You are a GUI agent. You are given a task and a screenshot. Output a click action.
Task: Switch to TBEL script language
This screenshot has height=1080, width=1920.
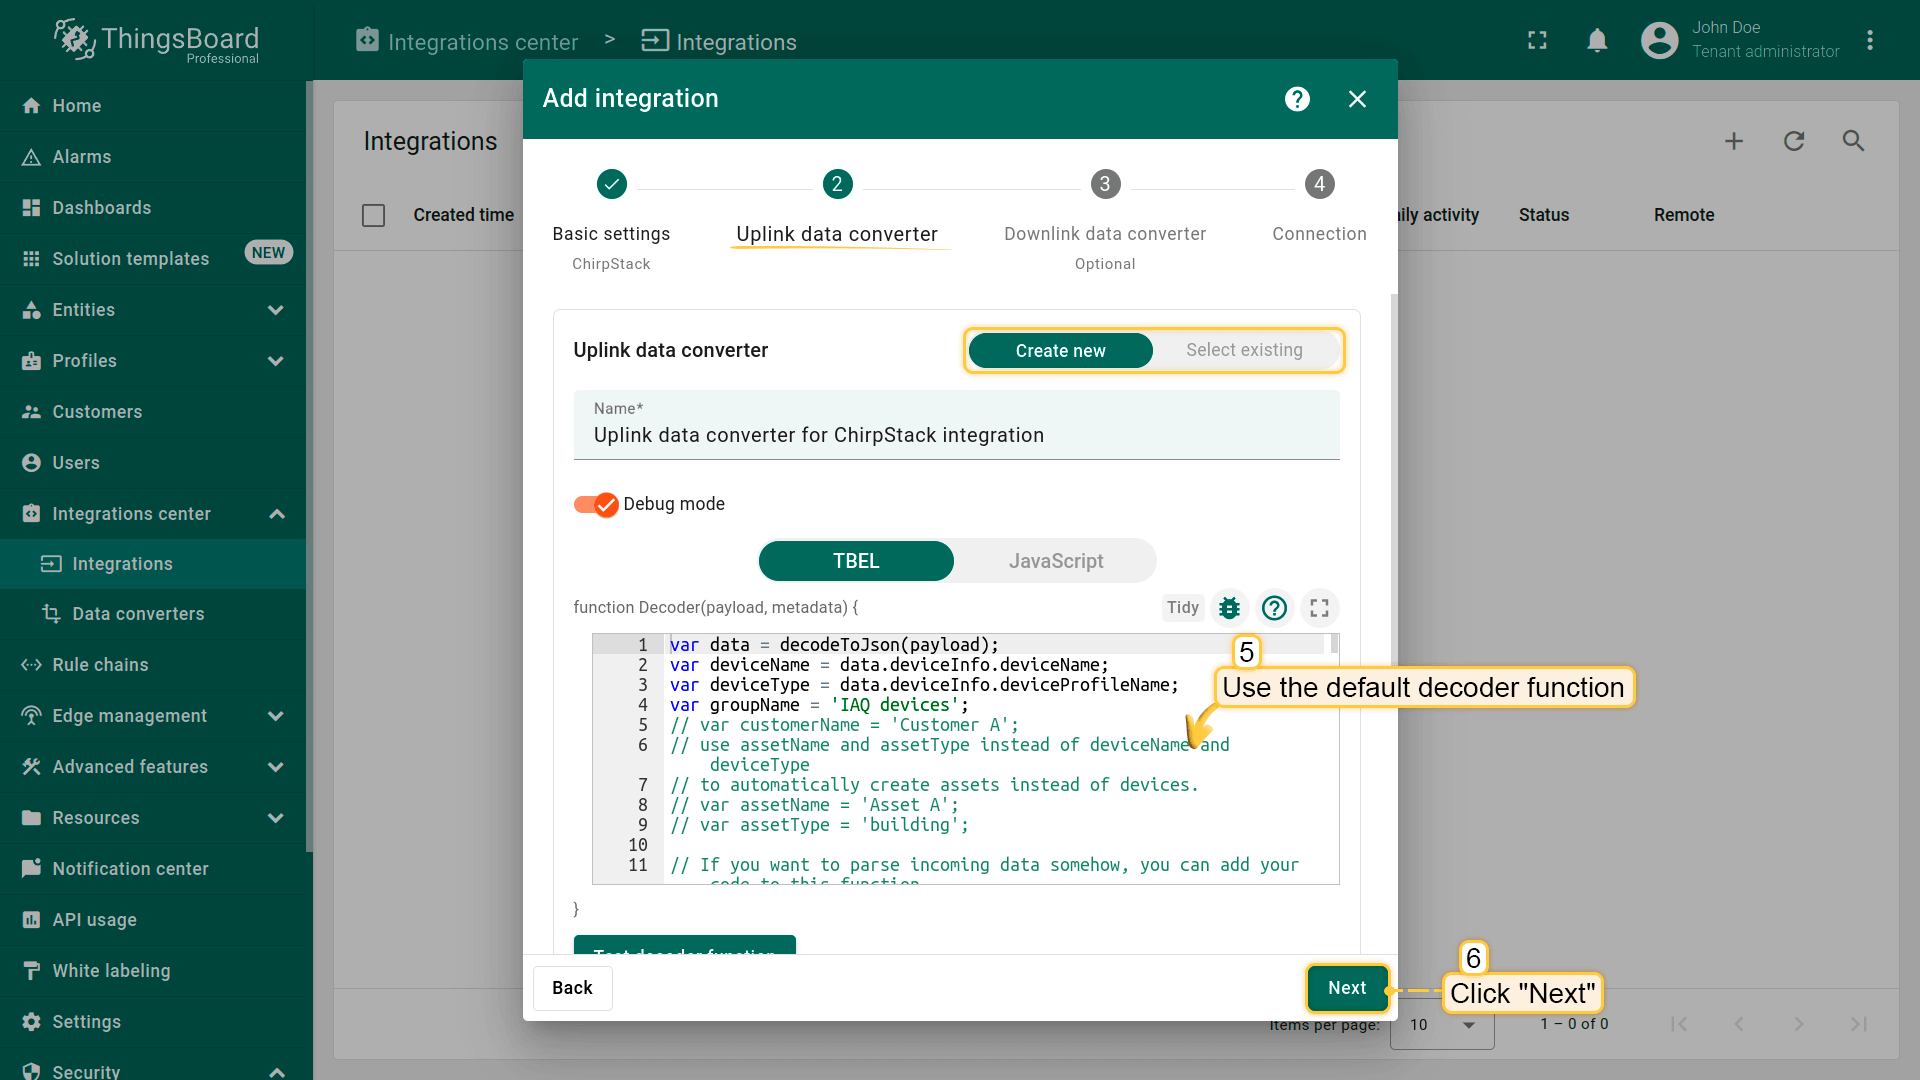click(x=856, y=562)
